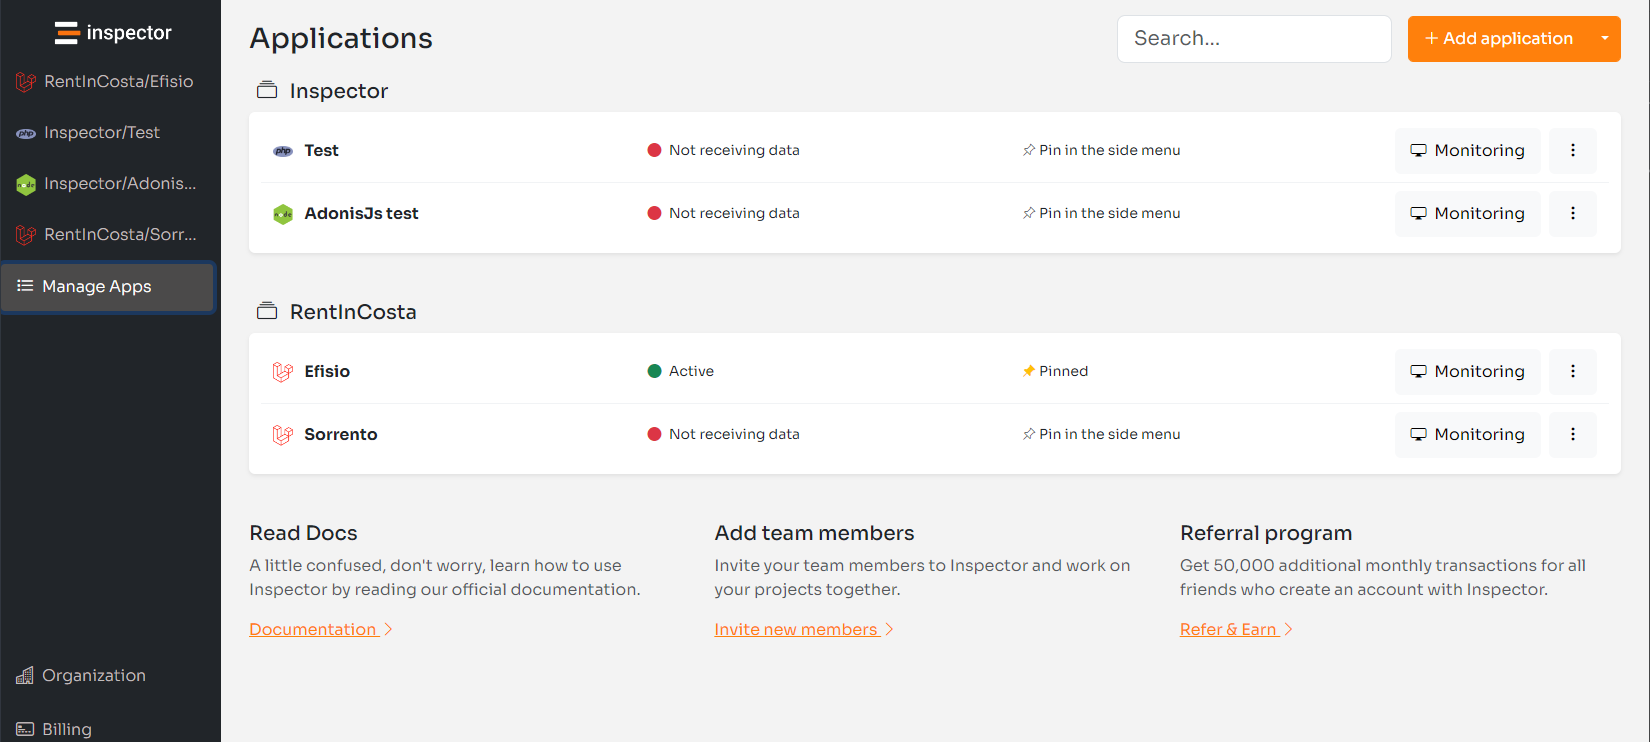Pin Test app in the side menu
The image size is (1650, 742).
click(x=1101, y=150)
